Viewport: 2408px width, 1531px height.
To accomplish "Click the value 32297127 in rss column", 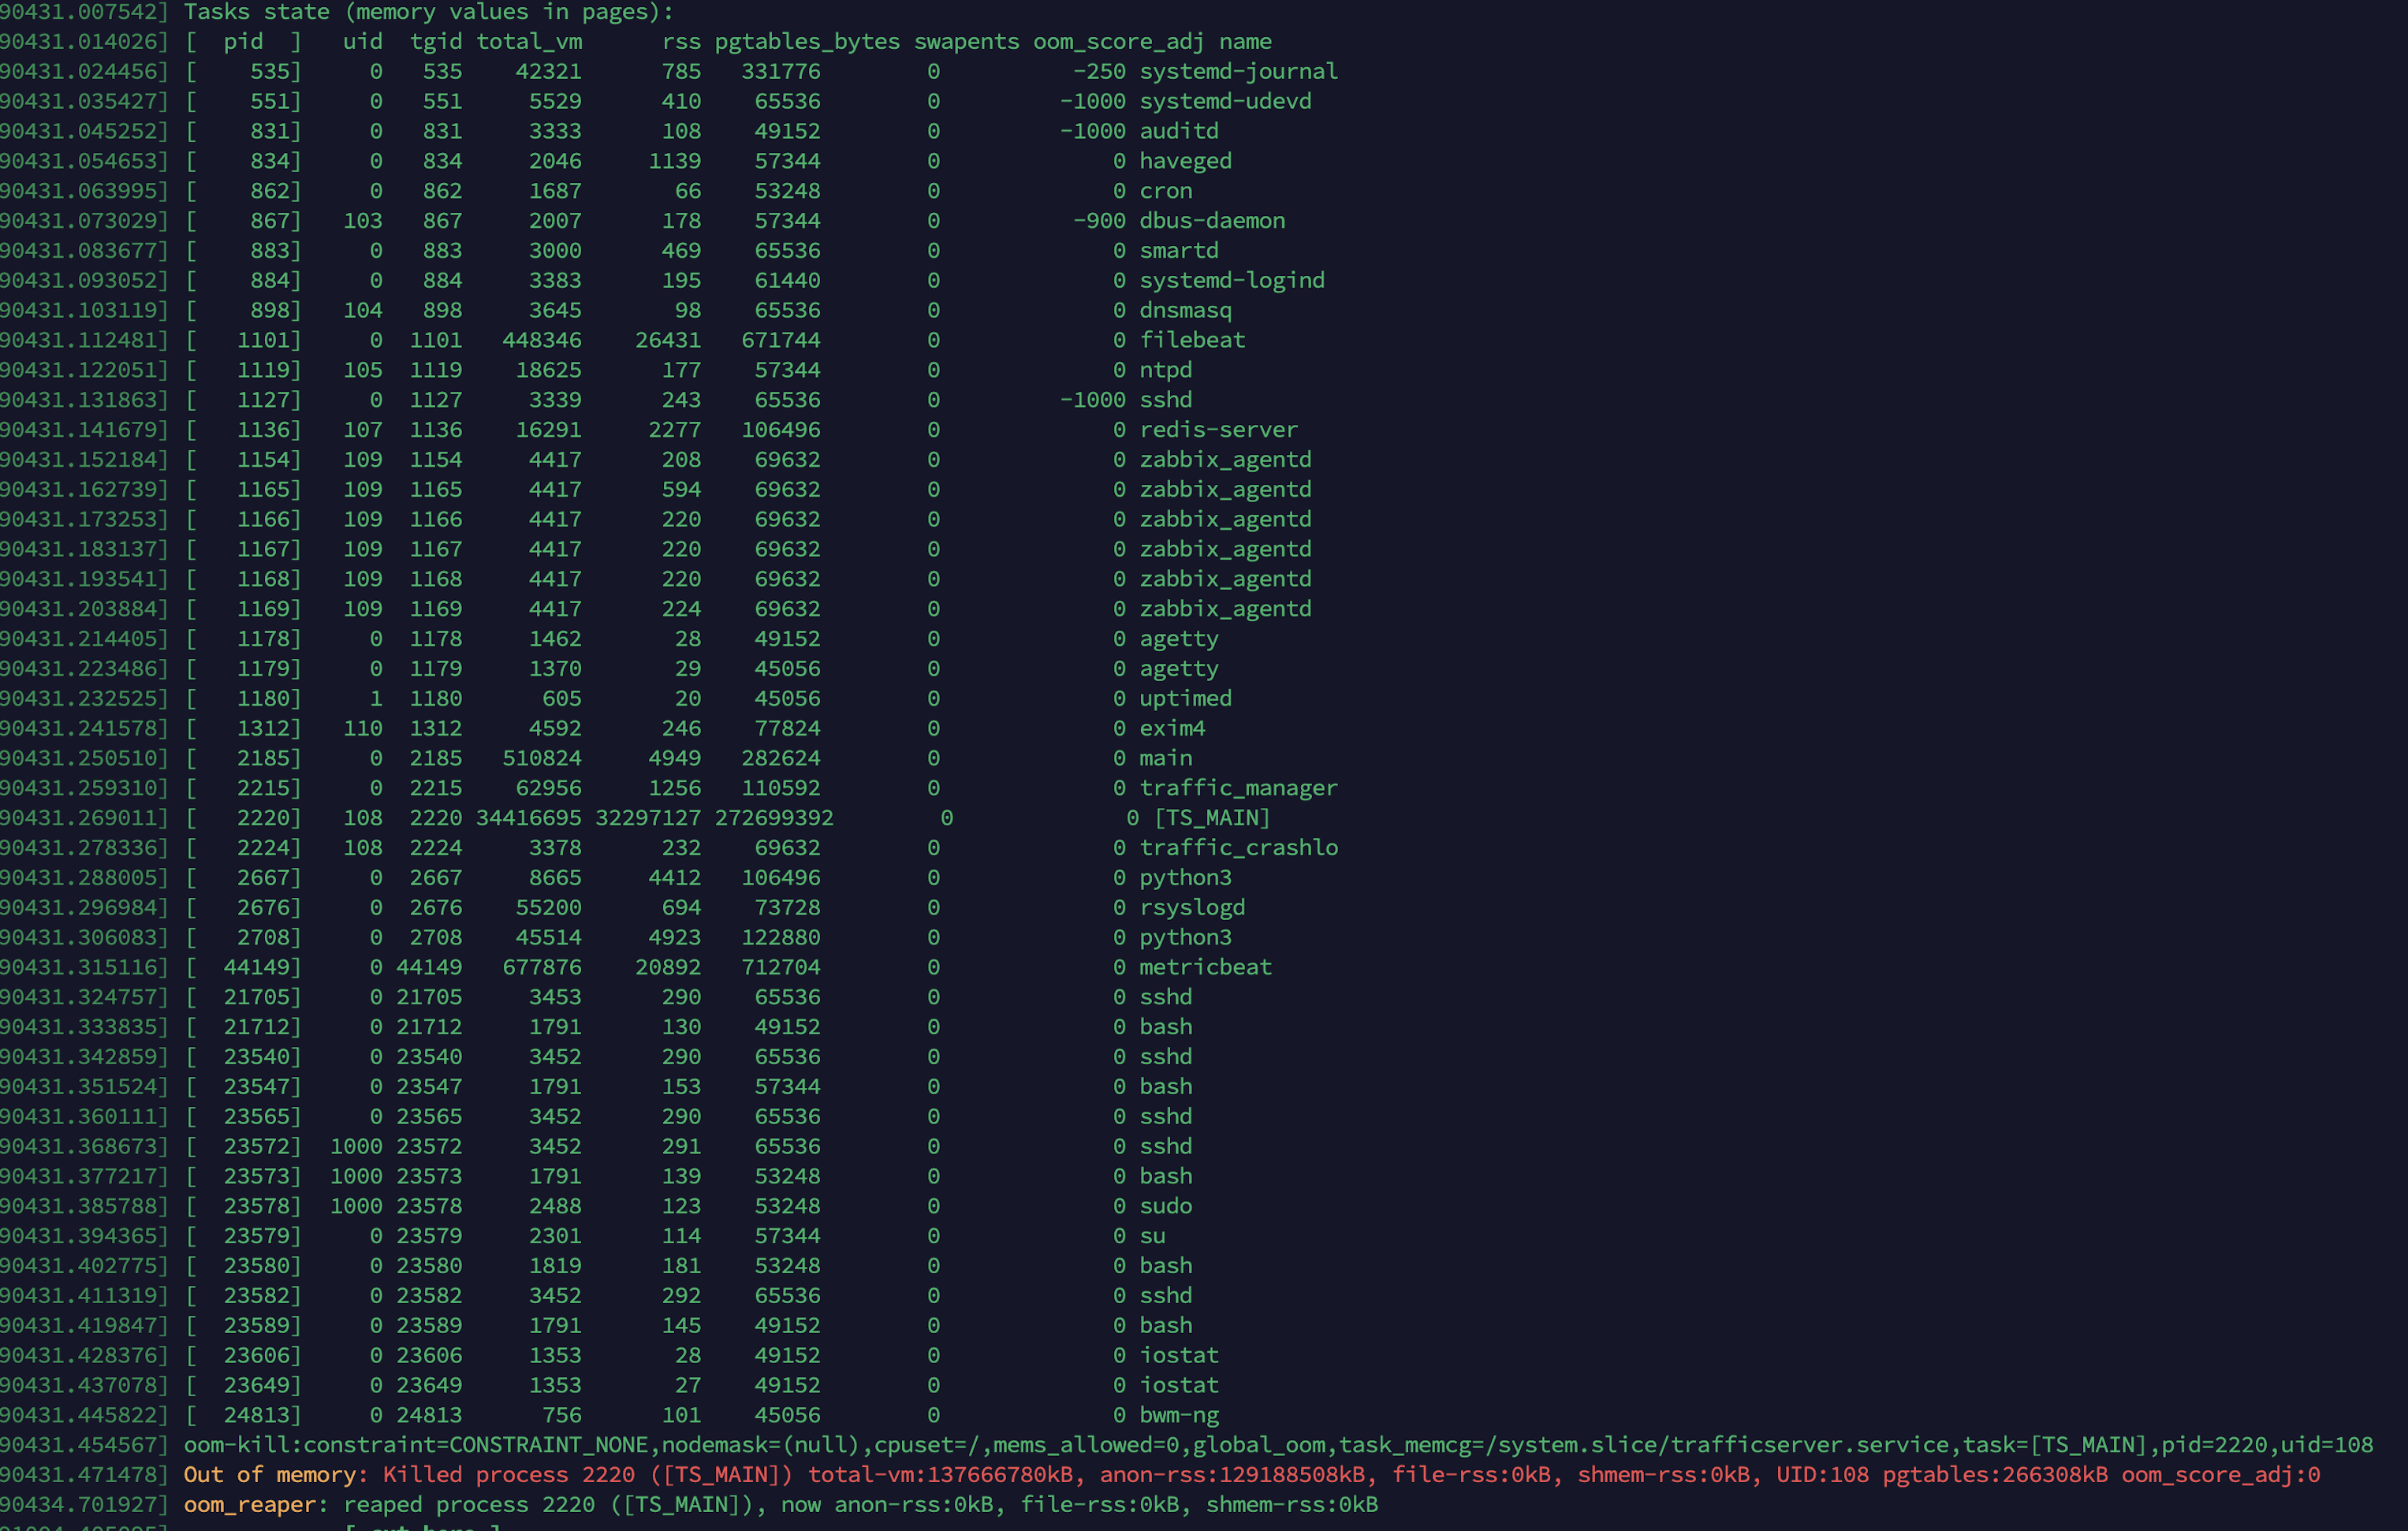I will point(648,817).
